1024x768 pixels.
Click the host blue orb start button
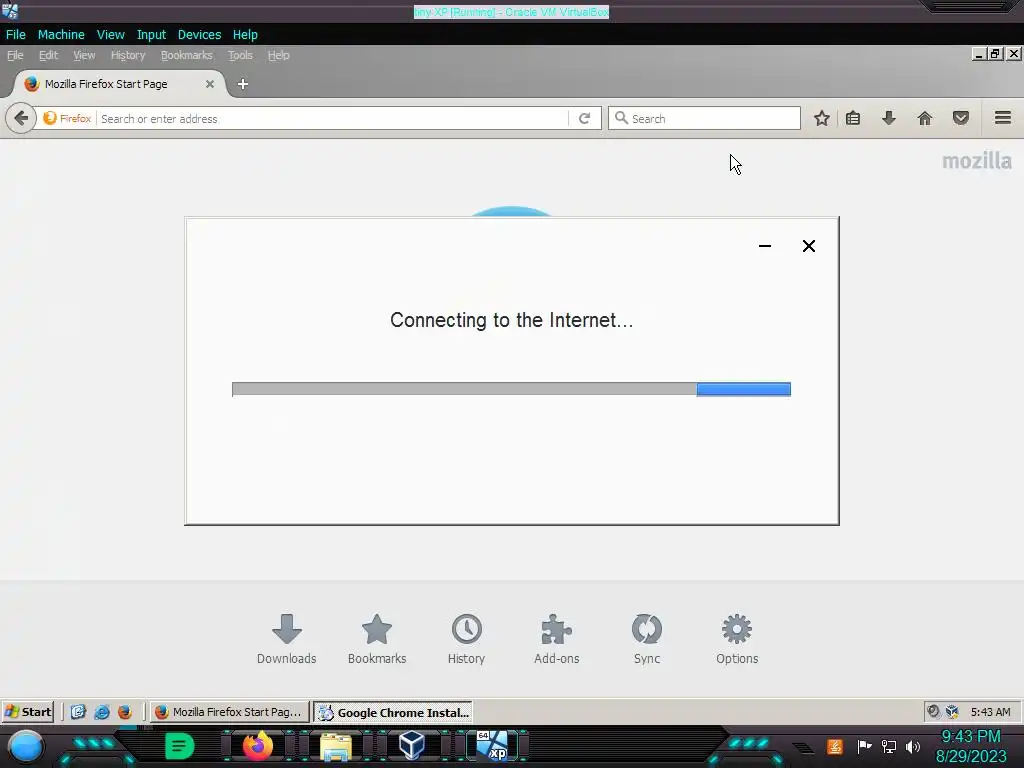25,746
